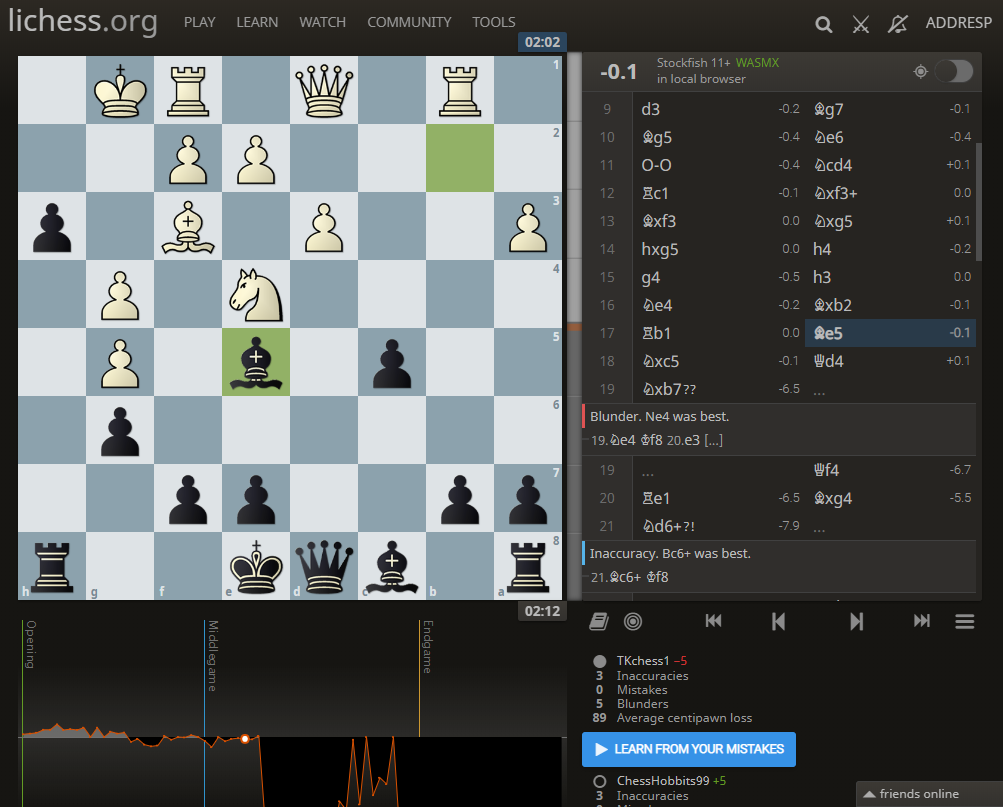Jump to final position with fast-forward icon
This screenshot has height=807, width=1003.
[920, 620]
